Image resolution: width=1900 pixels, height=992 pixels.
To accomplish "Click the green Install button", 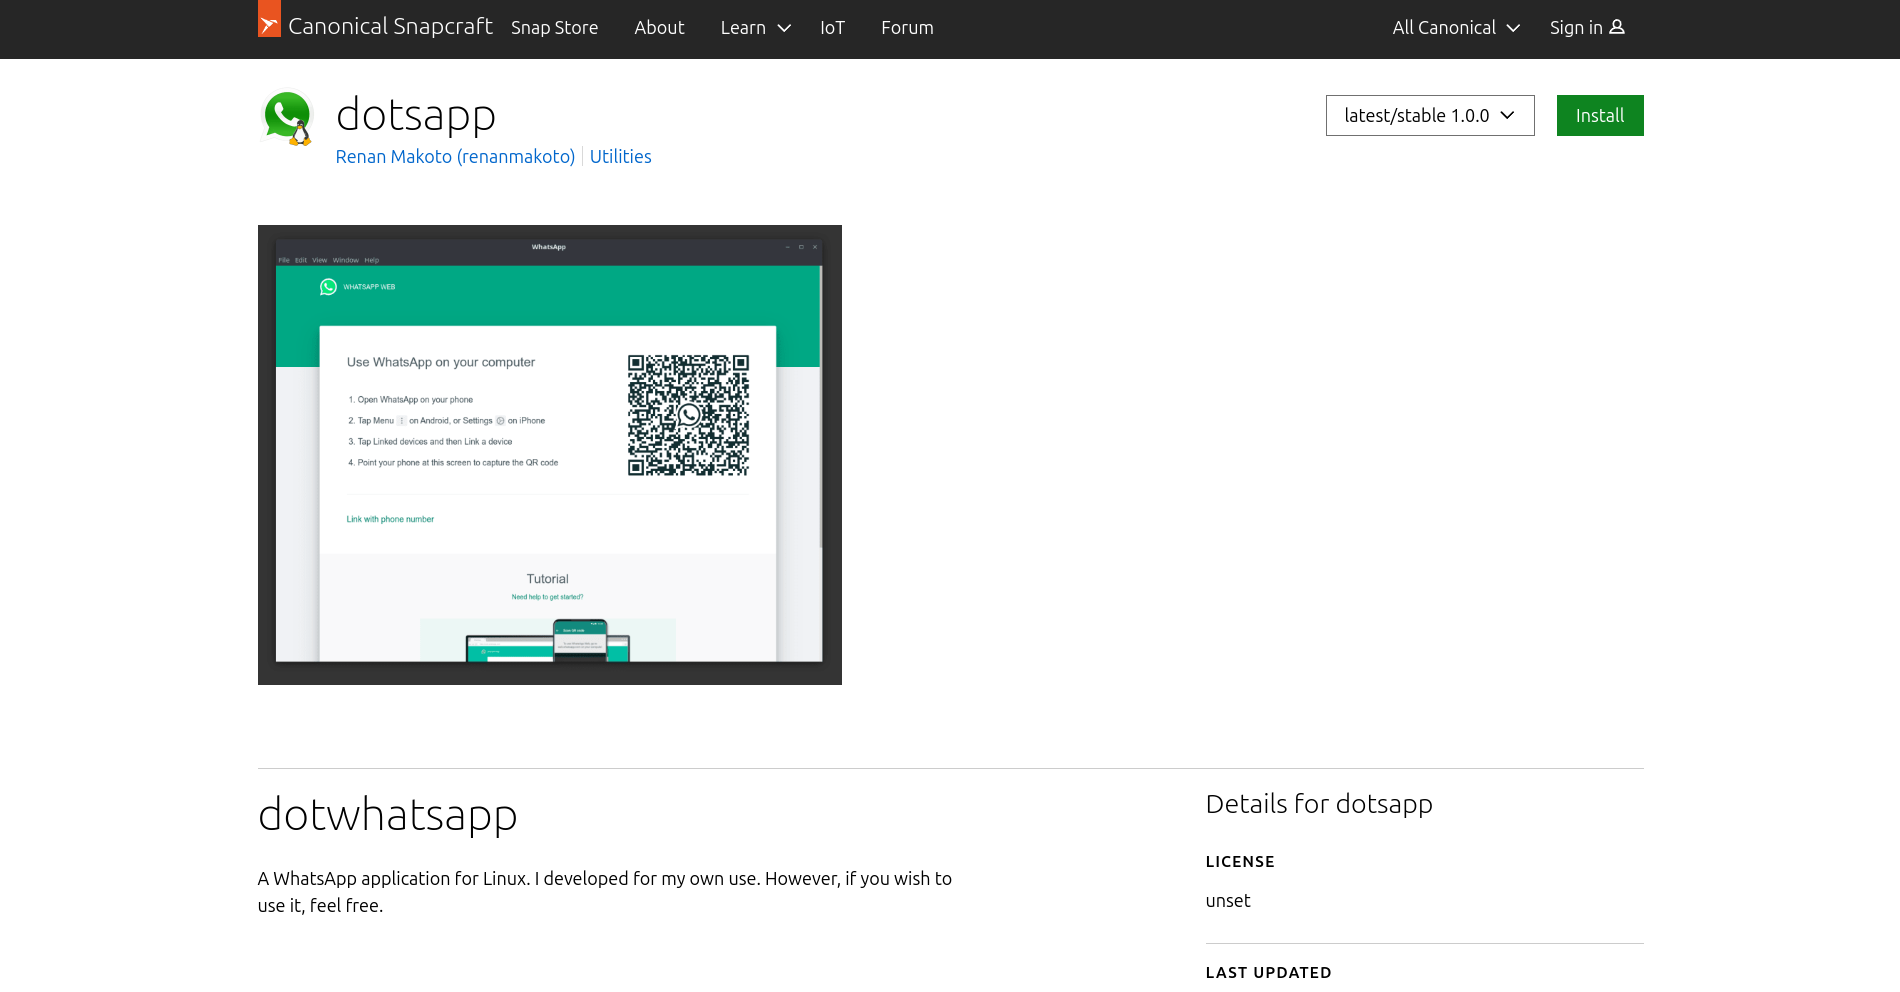I will (x=1600, y=116).
